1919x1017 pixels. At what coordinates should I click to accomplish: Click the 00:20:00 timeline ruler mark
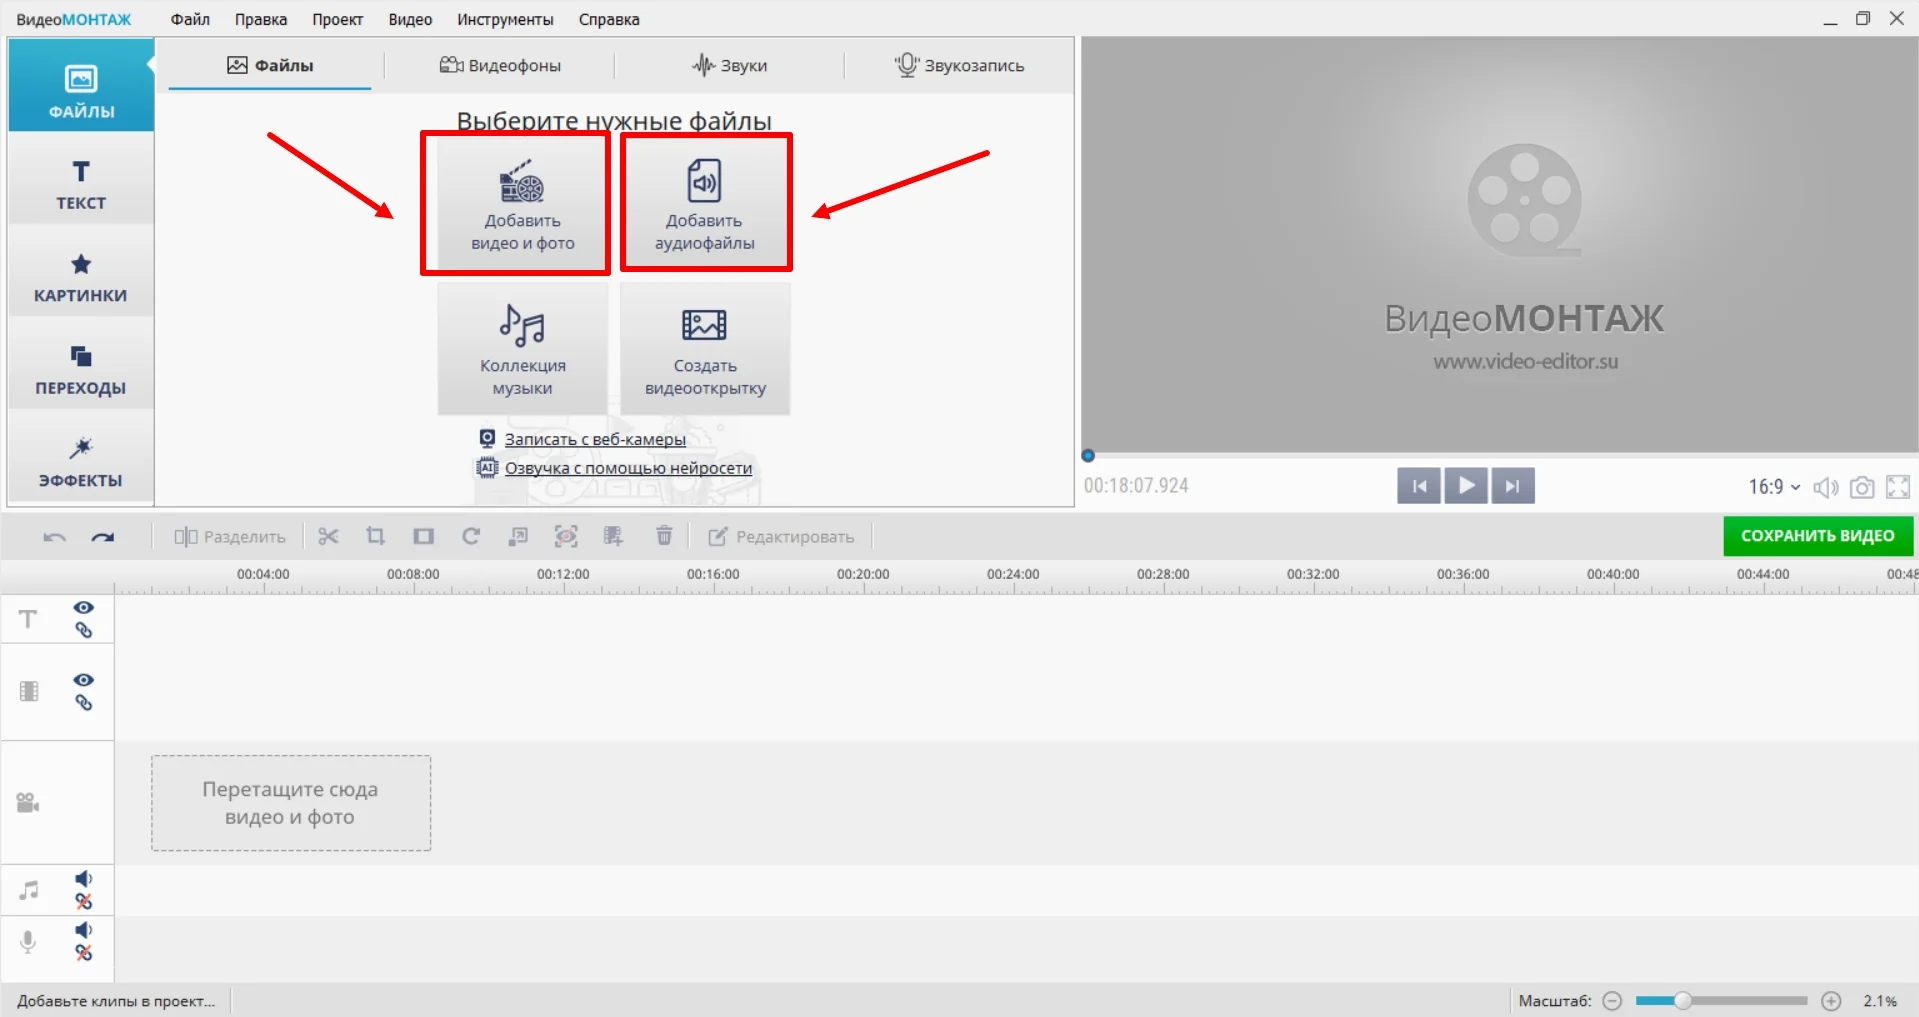[x=863, y=574]
